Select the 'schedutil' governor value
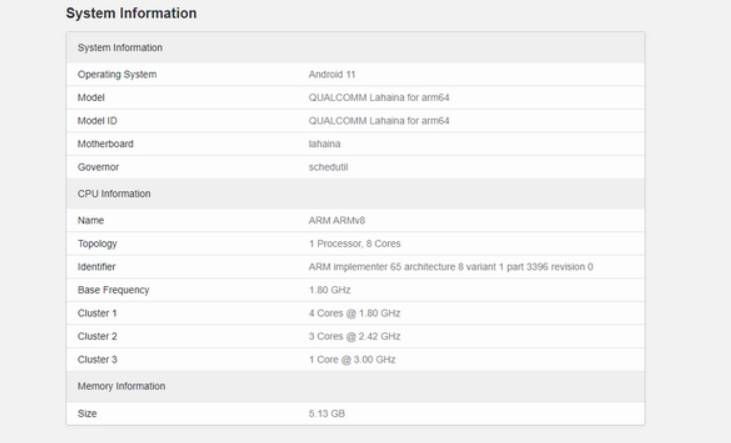 (x=328, y=167)
